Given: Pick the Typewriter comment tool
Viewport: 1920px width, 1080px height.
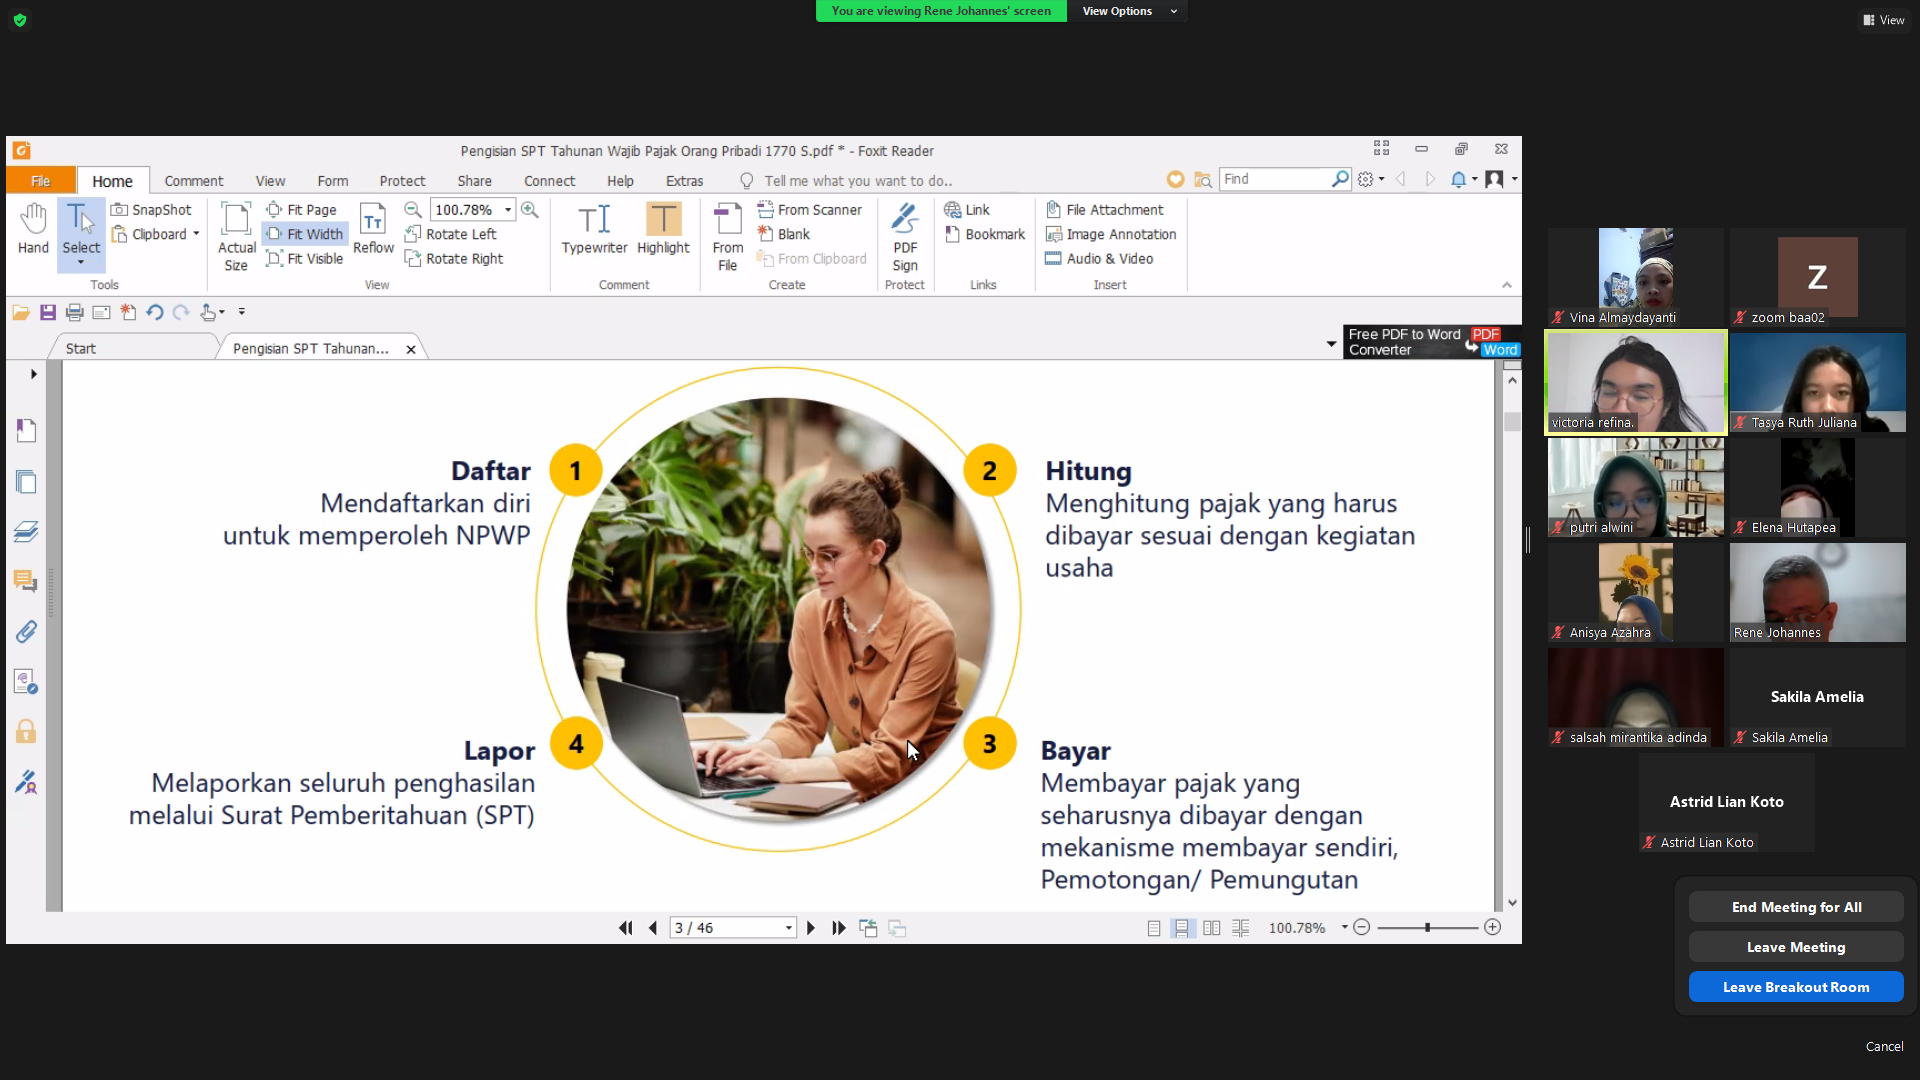Looking at the screenshot, I should pos(594,229).
